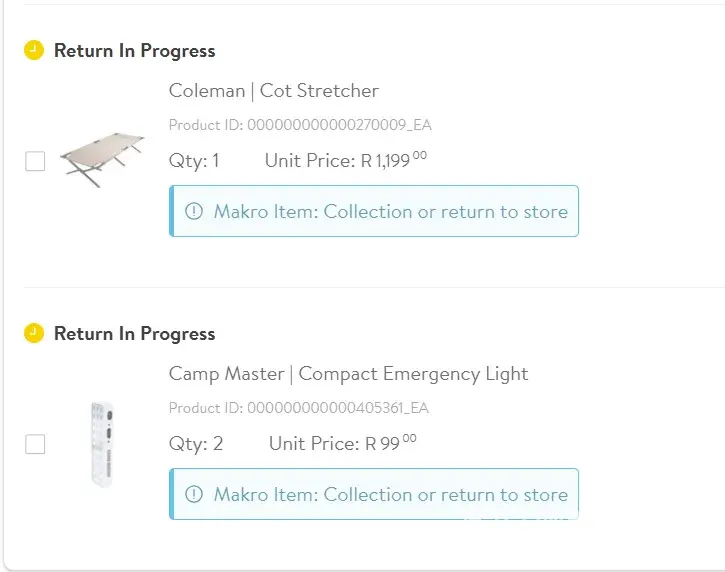Click the Return In Progress heading above Coleman

pos(134,51)
